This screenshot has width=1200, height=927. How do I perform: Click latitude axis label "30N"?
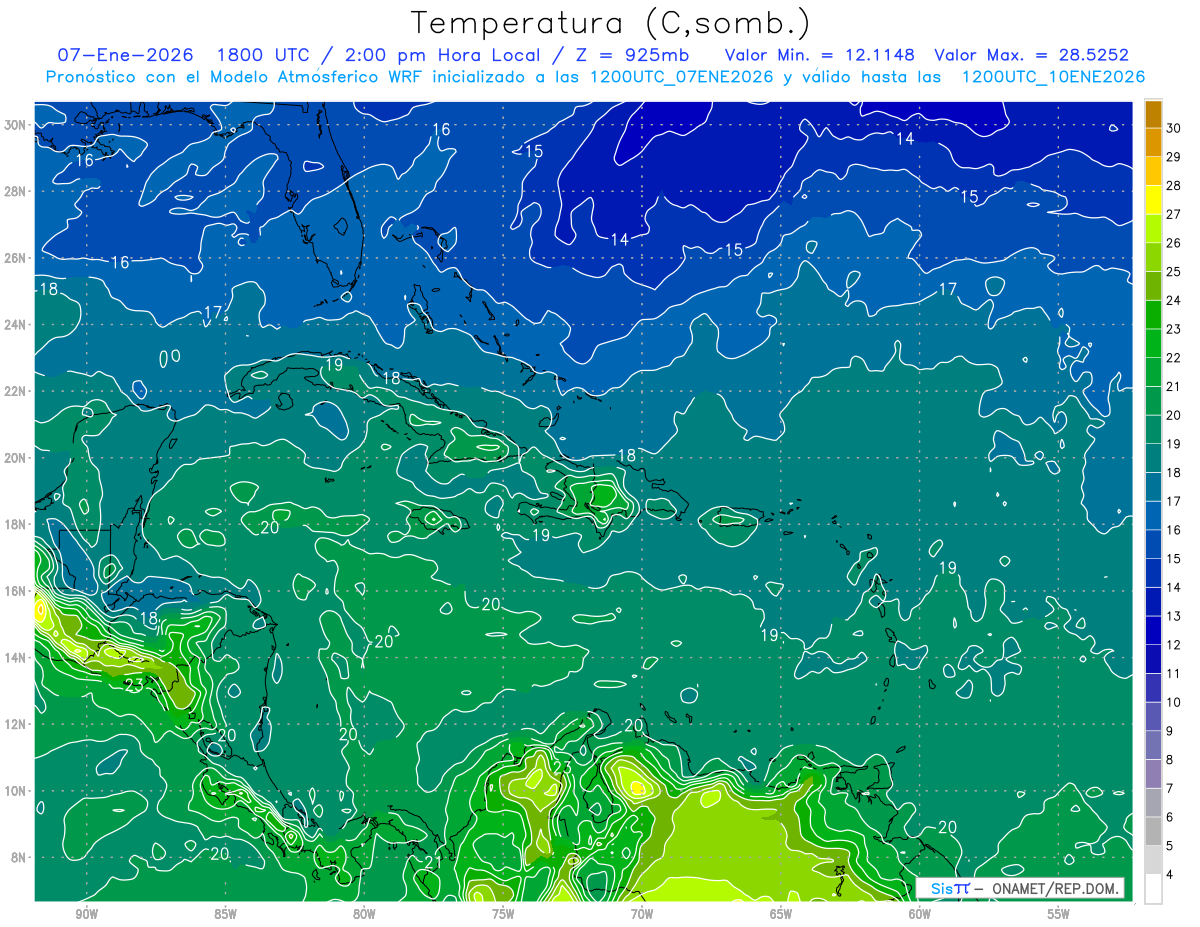coord(15,125)
